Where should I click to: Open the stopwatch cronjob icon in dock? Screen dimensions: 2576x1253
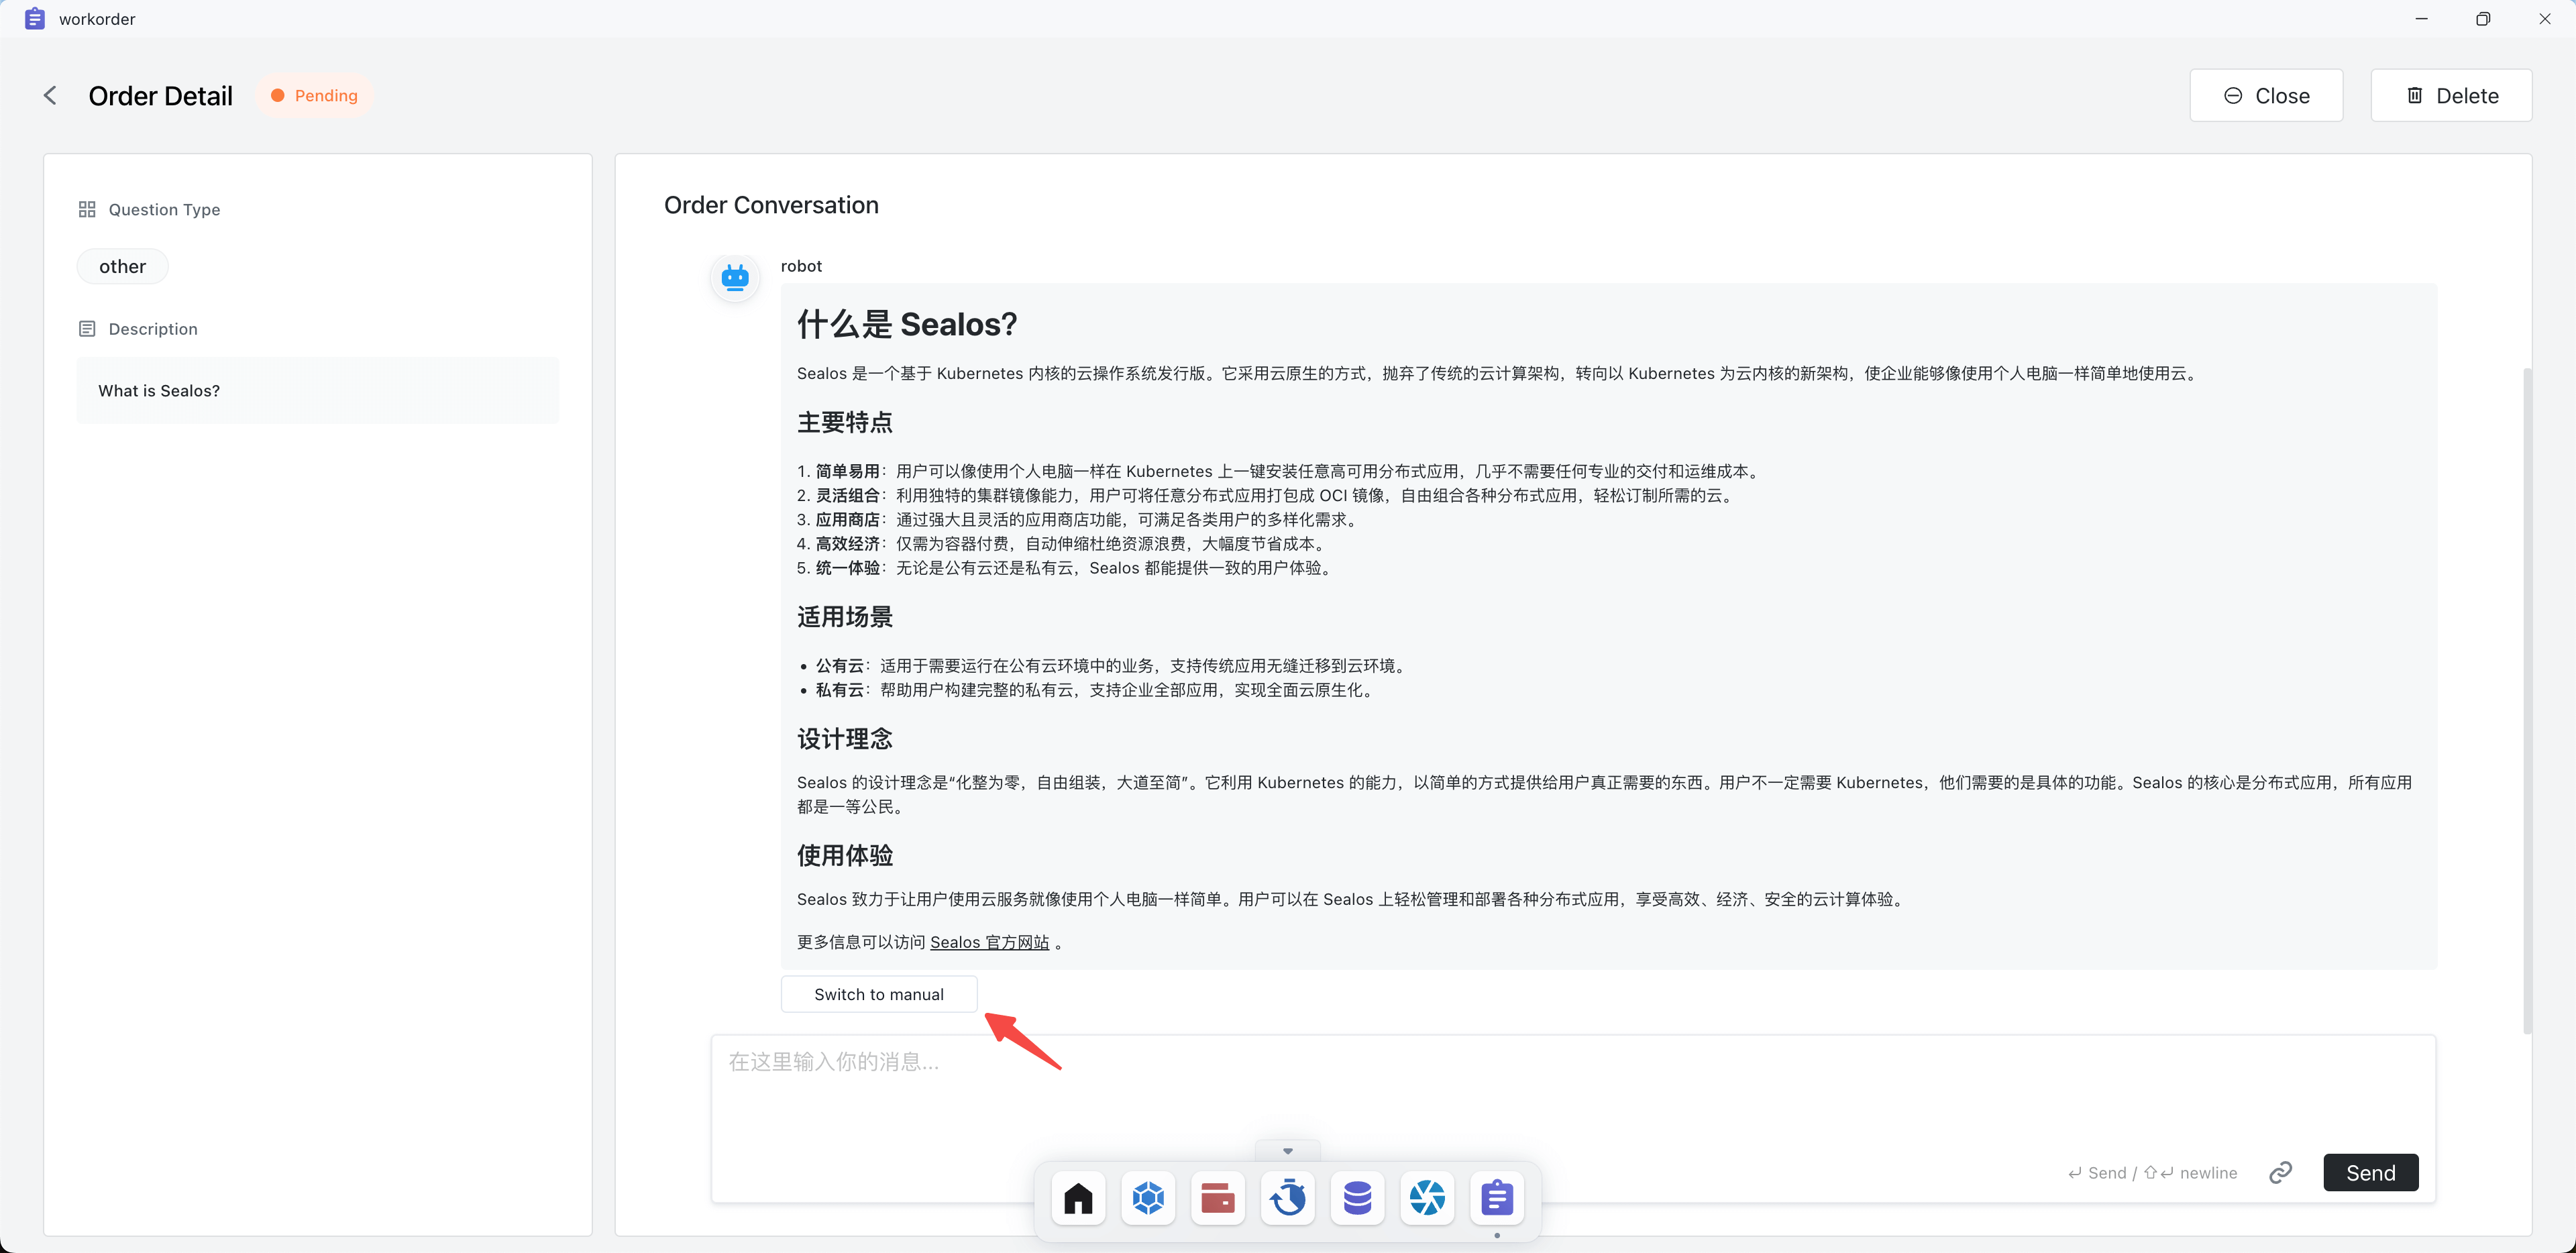1288,1197
